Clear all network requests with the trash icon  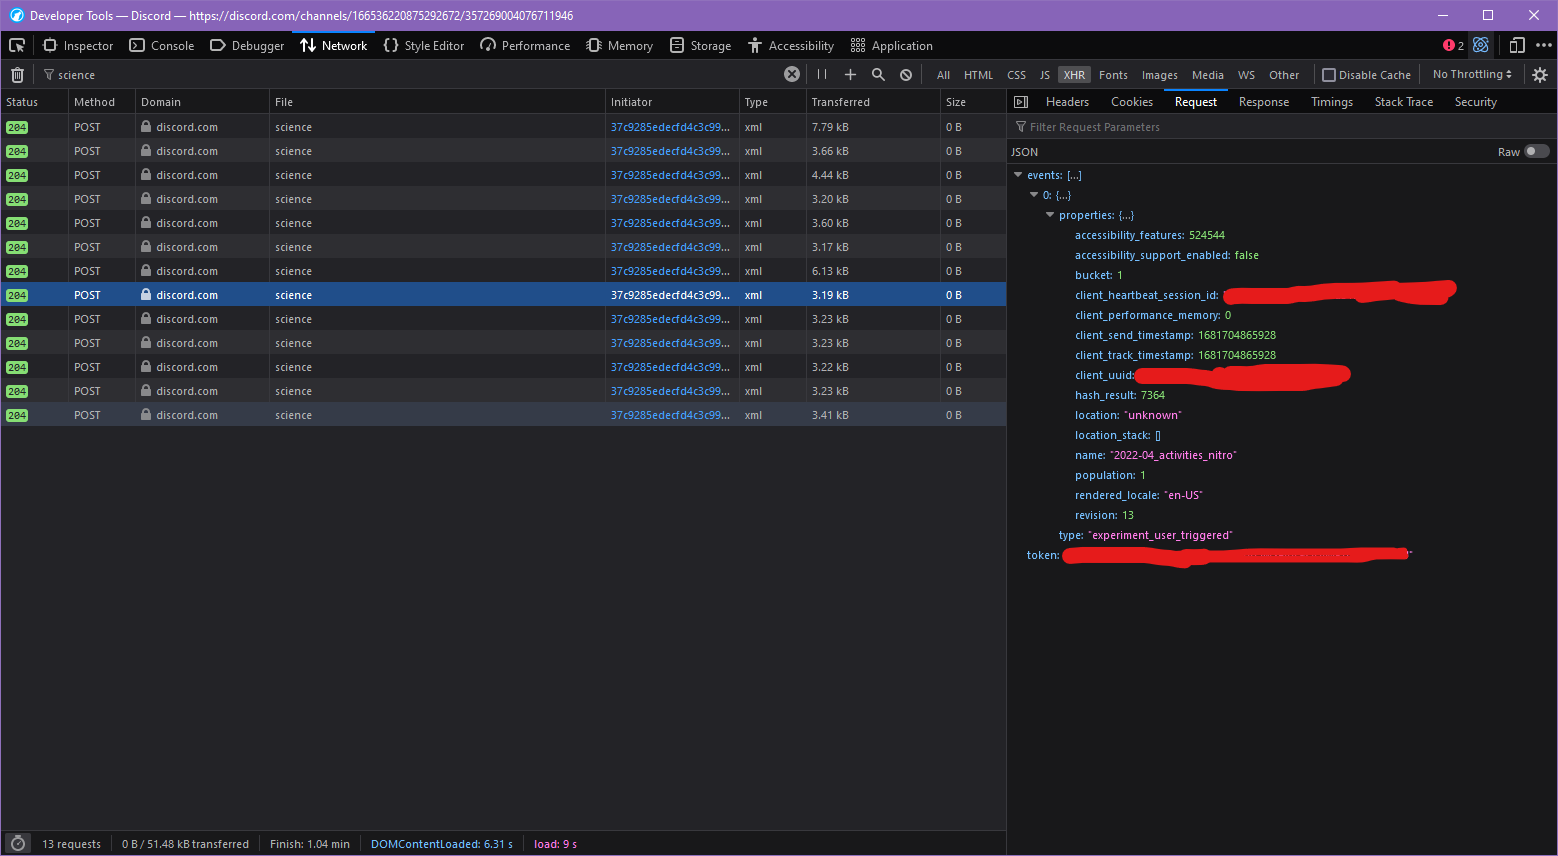point(17,74)
